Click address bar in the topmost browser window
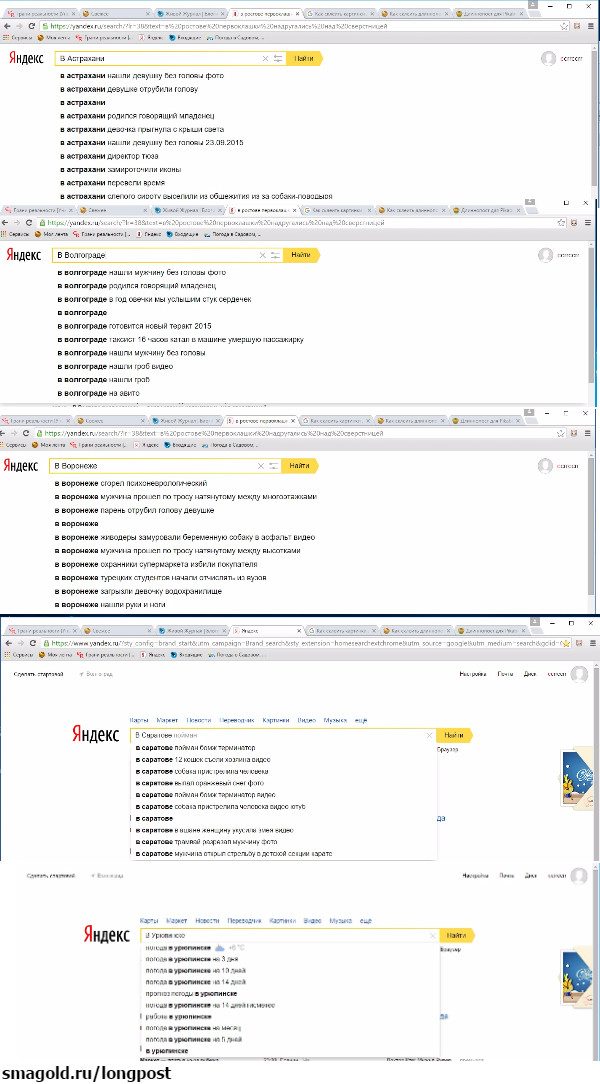This screenshot has height=1084, width=600. point(298,26)
